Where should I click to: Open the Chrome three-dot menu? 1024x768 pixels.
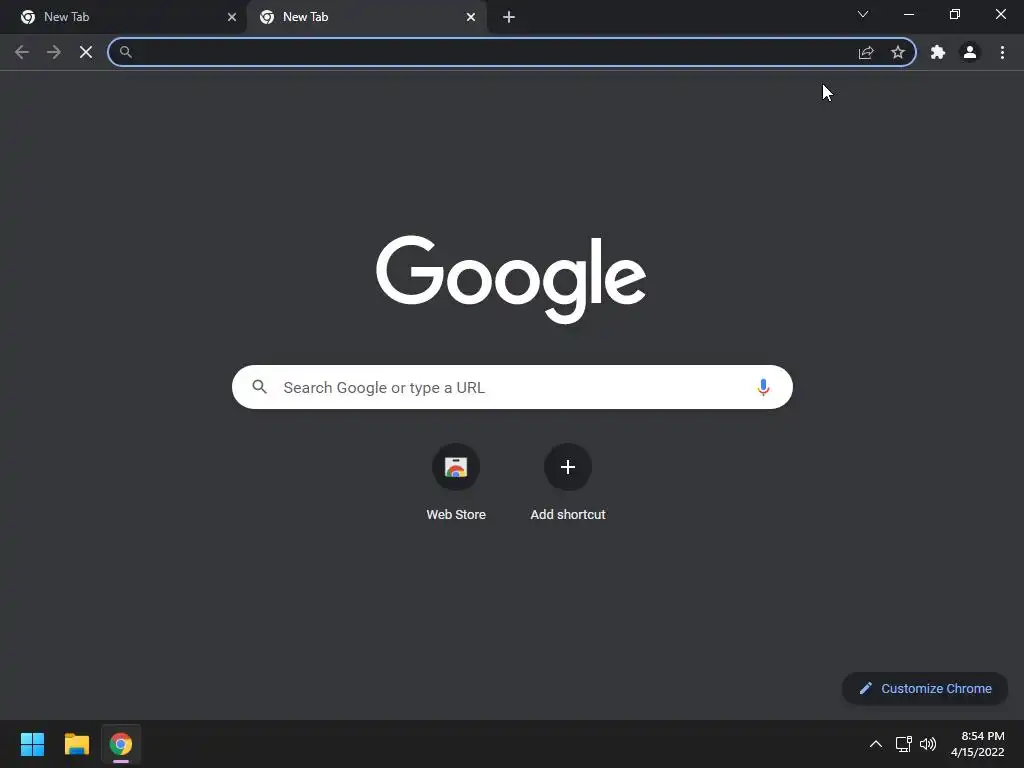click(x=1002, y=52)
